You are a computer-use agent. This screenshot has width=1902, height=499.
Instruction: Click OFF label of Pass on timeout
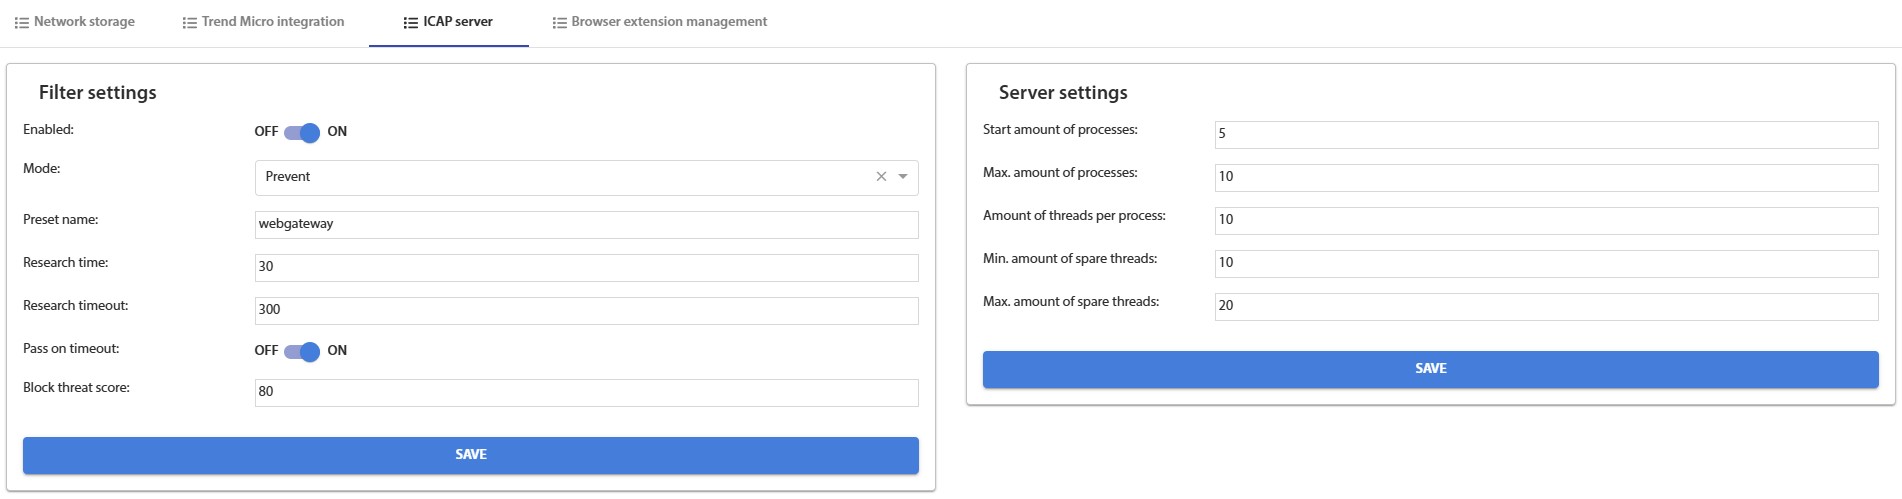pos(266,351)
